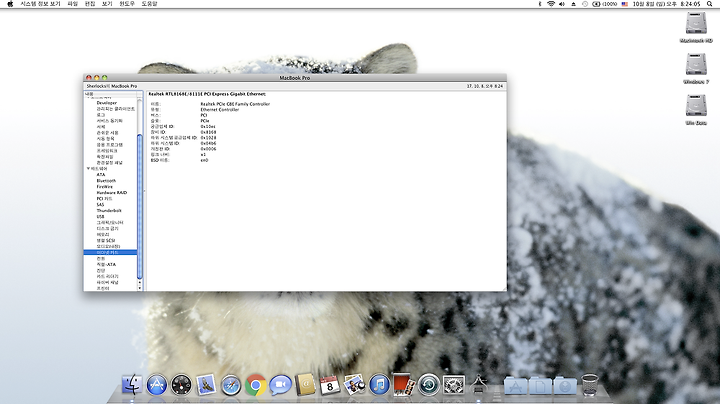Launch Google Chrome from Dock
The width and height of the screenshot is (720, 404).
tap(256, 385)
